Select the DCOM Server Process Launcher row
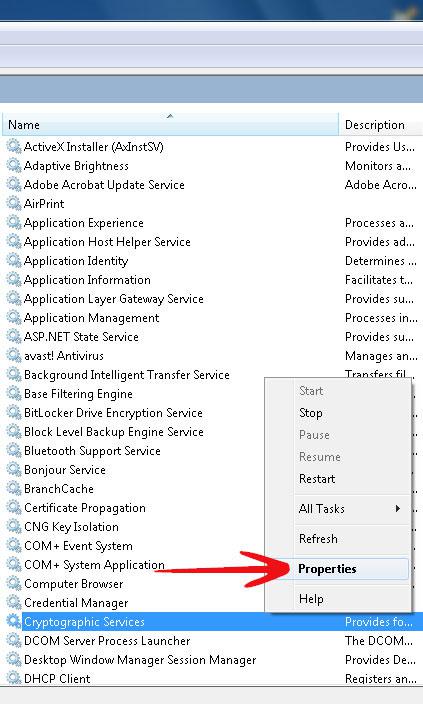Screen dimensions: 423x704 click(x=212, y=641)
